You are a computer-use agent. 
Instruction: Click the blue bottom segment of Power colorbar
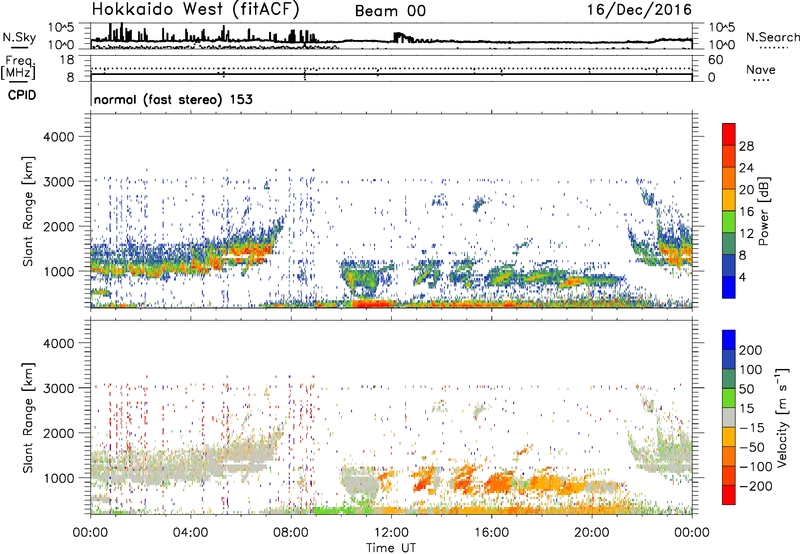click(x=729, y=287)
